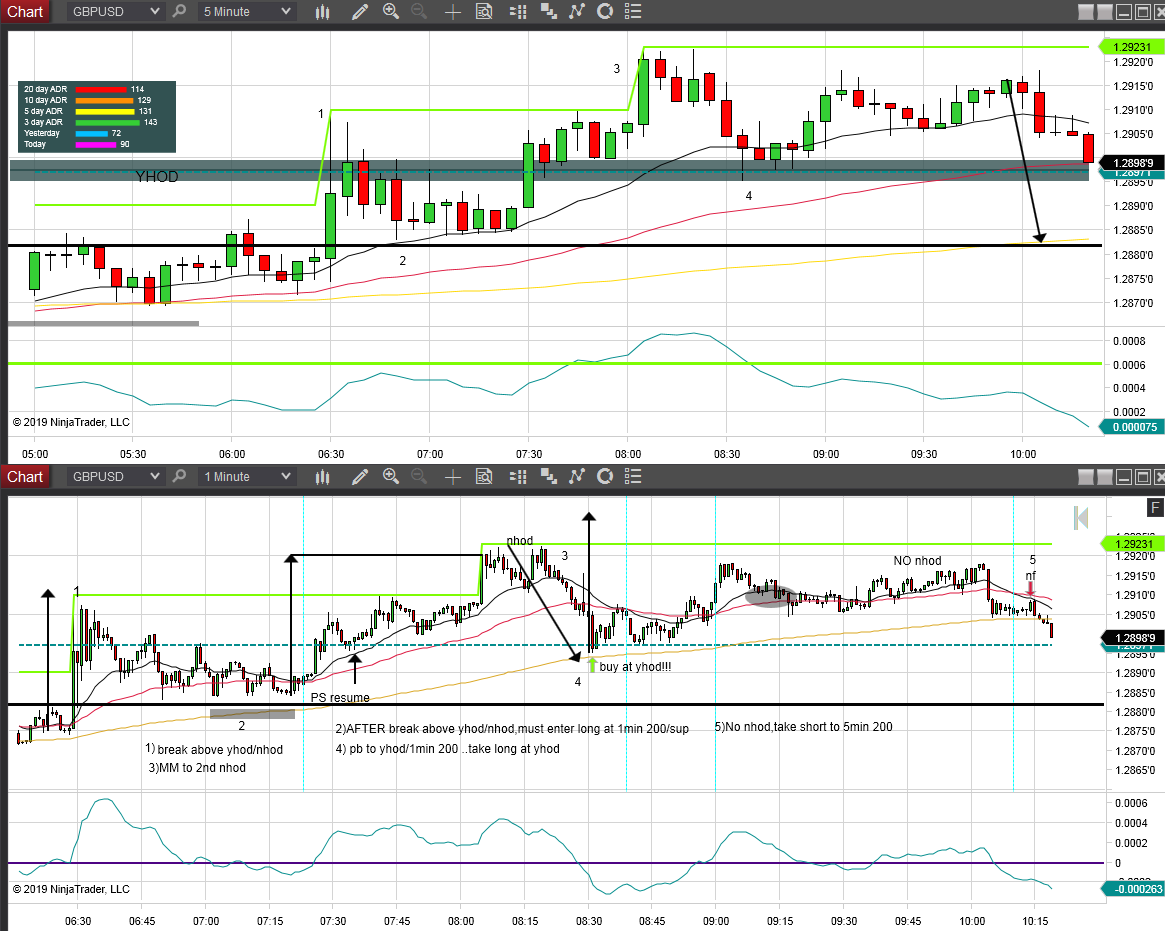Click zoom out icon on 5 Minute chart
1165x931 pixels.
[419, 11]
